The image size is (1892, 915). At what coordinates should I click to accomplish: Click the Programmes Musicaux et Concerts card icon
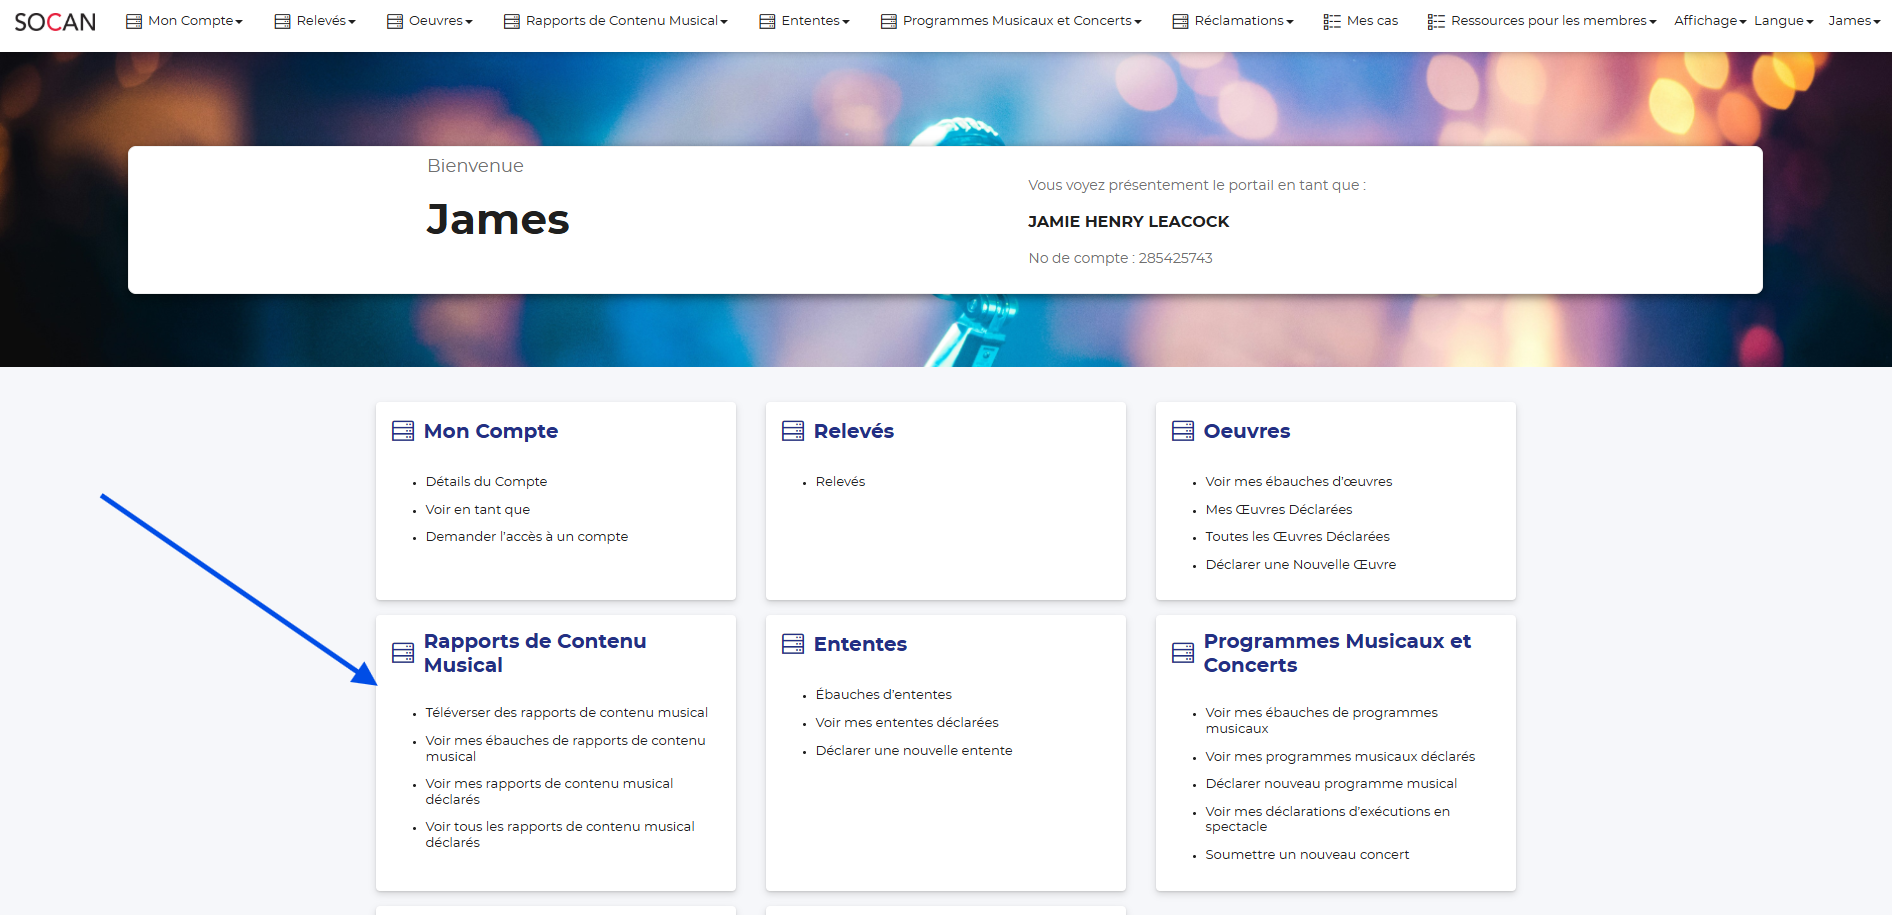(1183, 653)
